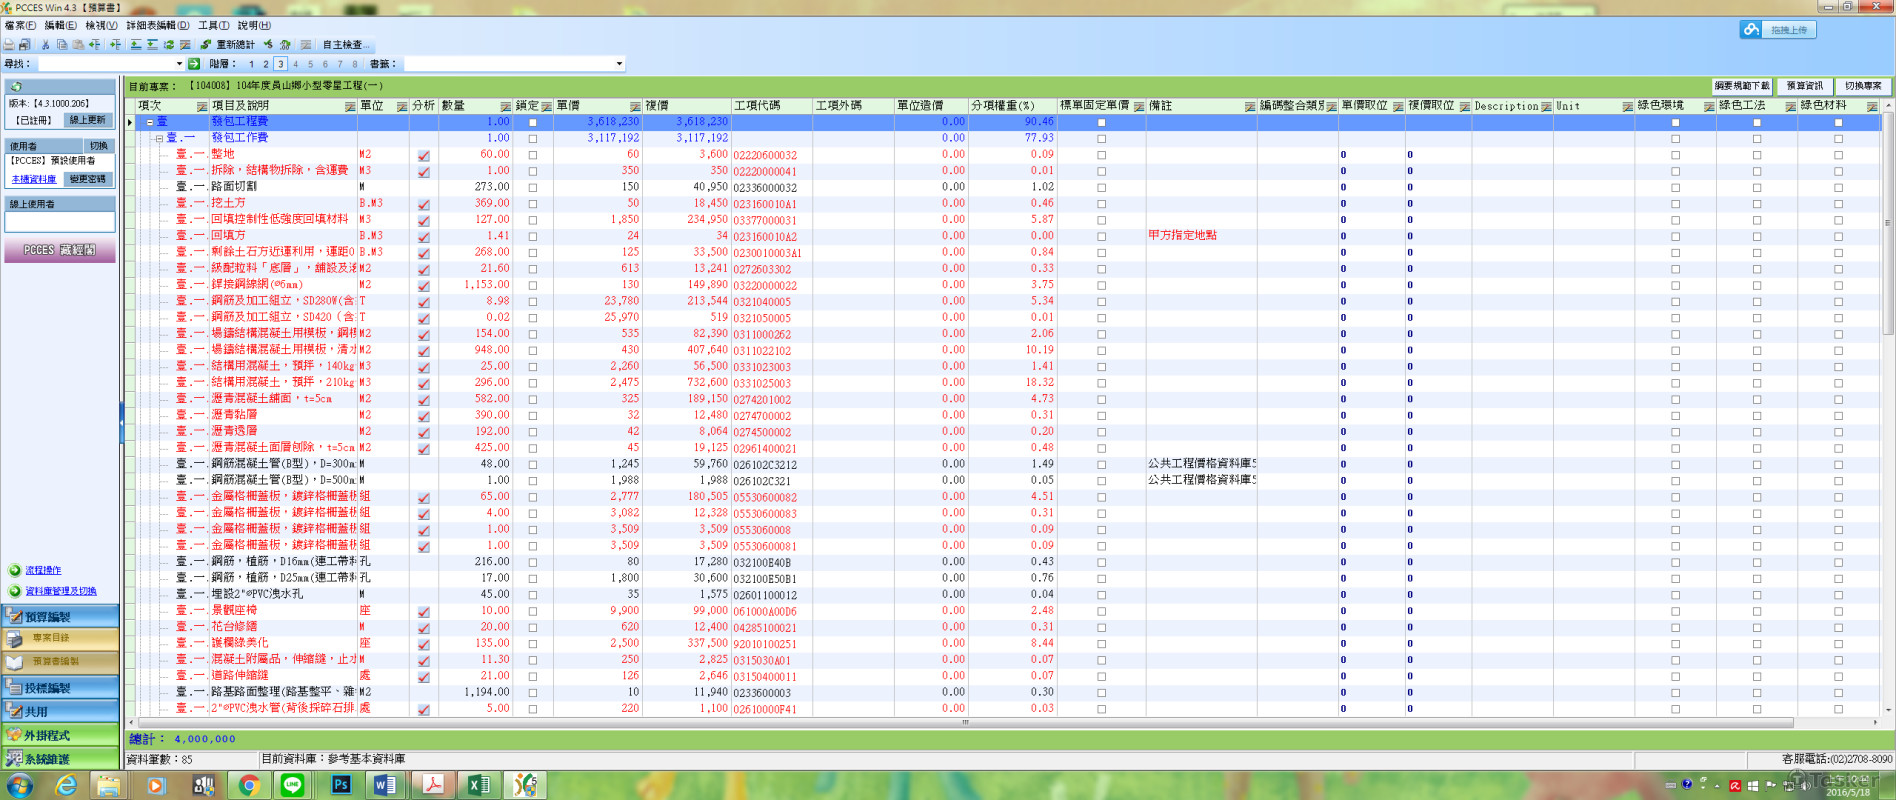Click the copy icon in toolbar

tap(62, 45)
